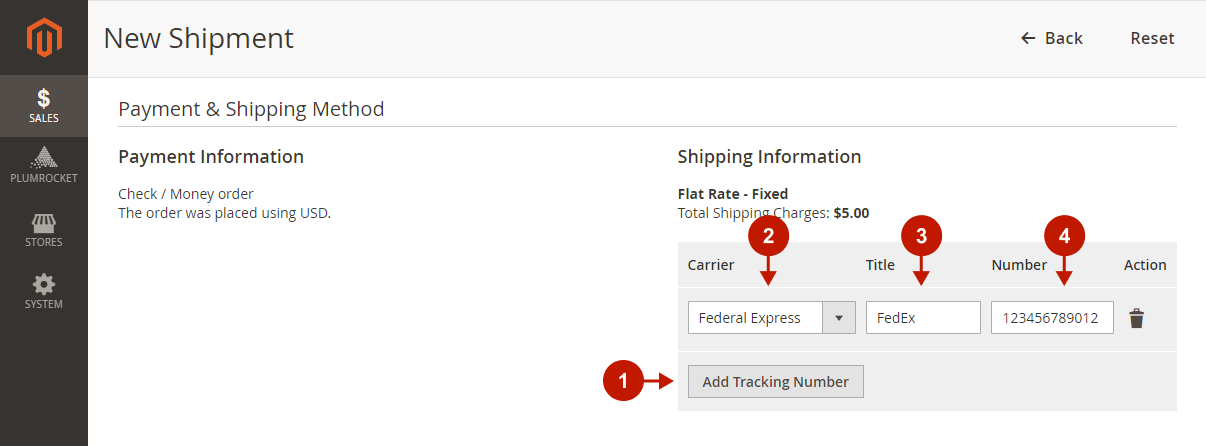Focus the Title field containing FedEx
Viewport: 1206px width, 446px height.
(922, 318)
